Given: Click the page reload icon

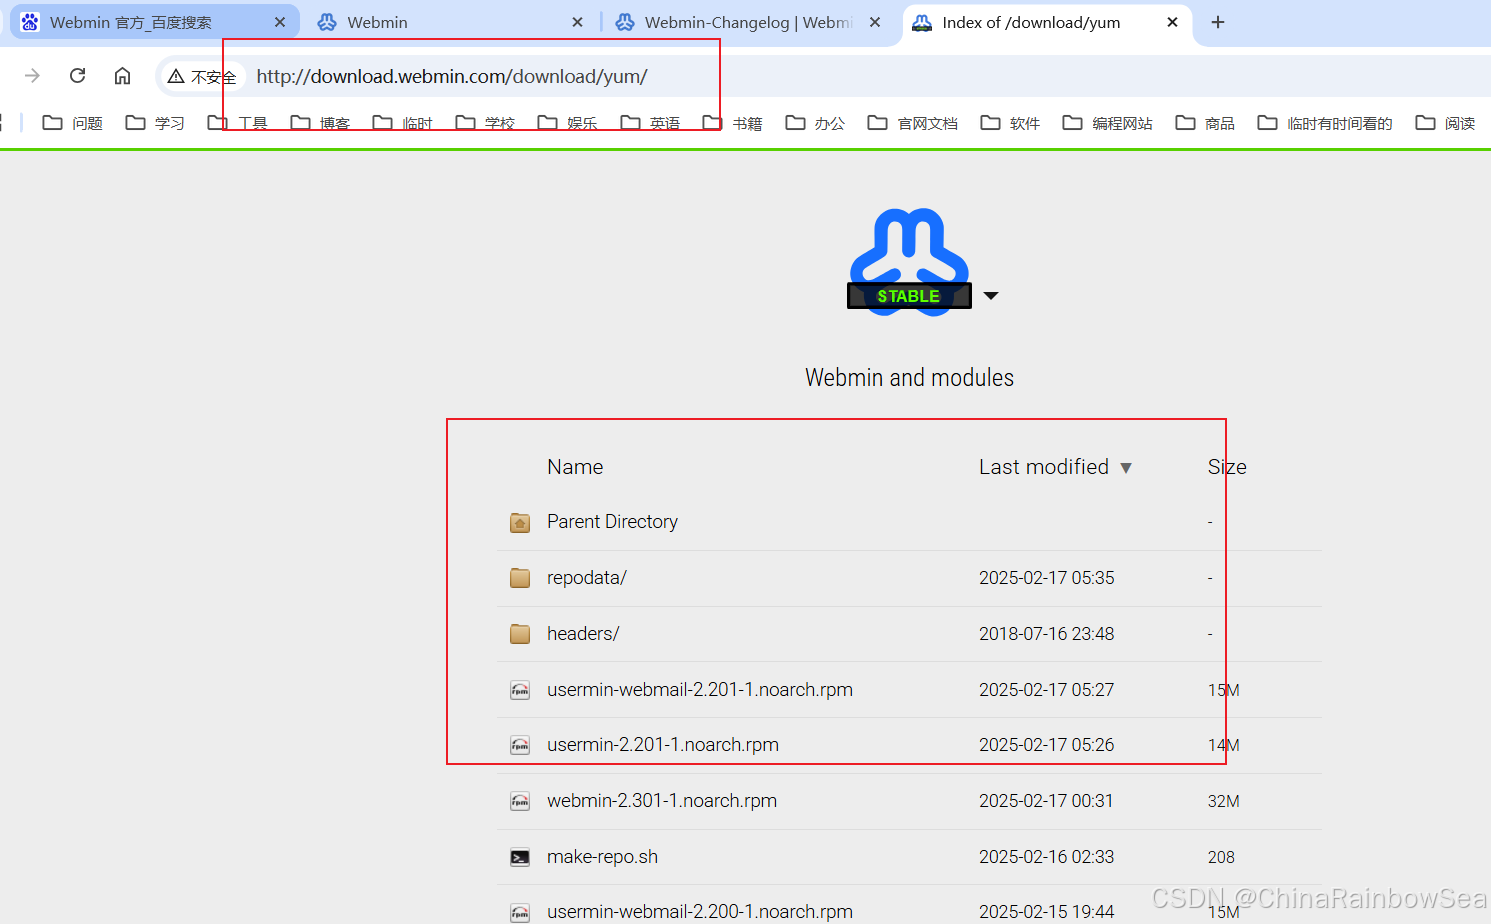Looking at the screenshot, I should click(78, 75).
